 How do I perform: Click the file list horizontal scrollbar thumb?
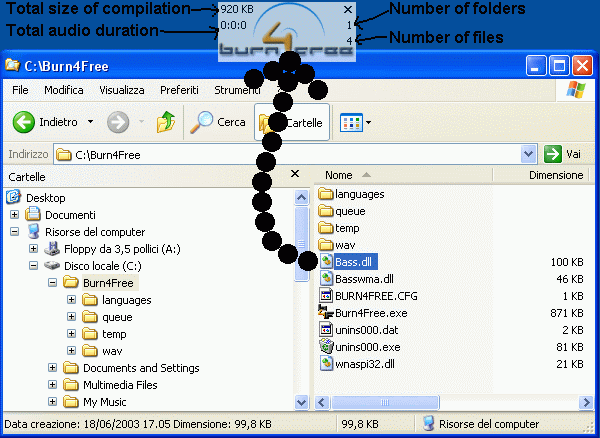click(x=385, y=402)
